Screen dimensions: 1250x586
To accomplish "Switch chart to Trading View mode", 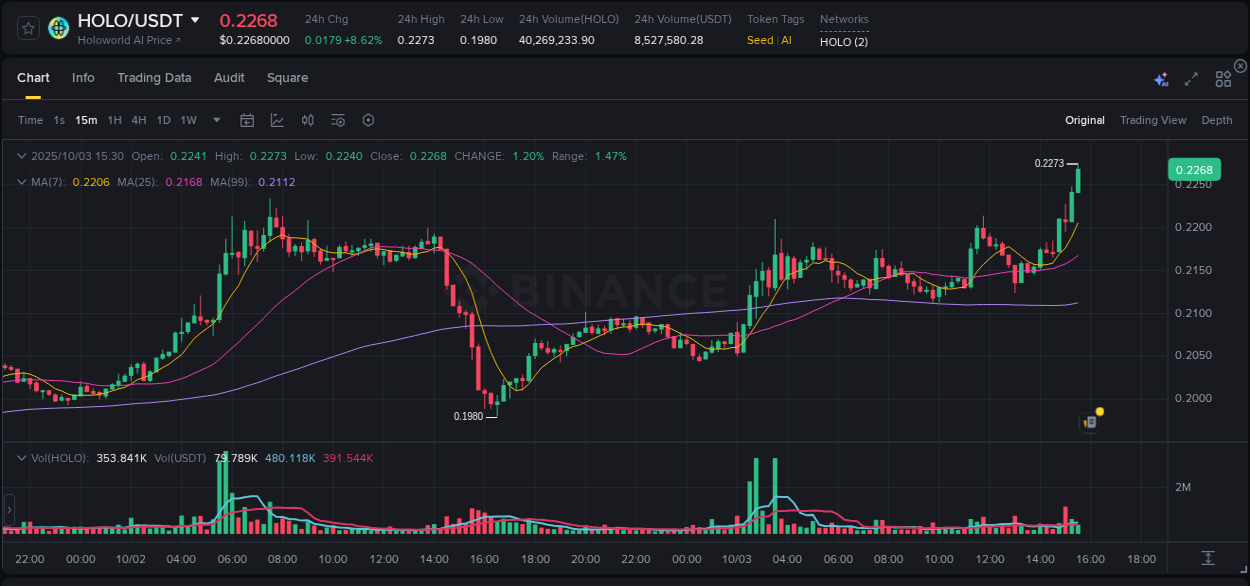I will click(x=1153, y=120).
